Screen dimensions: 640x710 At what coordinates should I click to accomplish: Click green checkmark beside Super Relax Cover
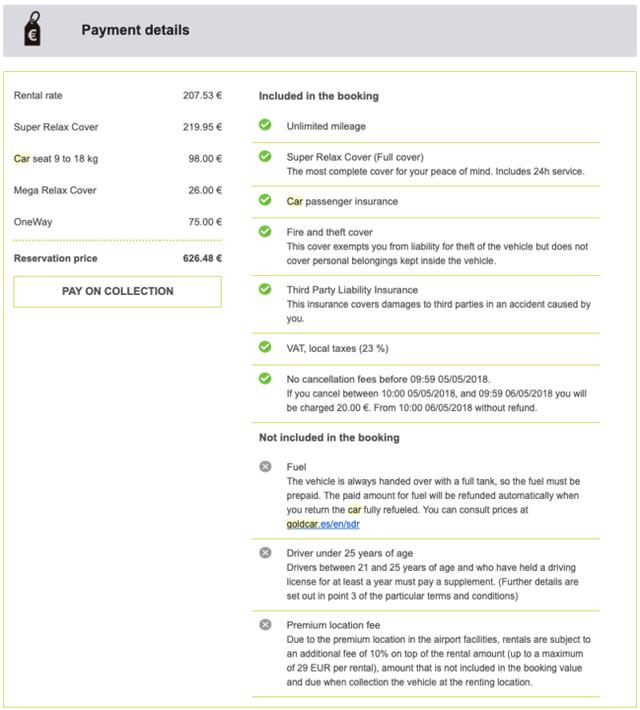pyautogui.click(x=265, y=157)
